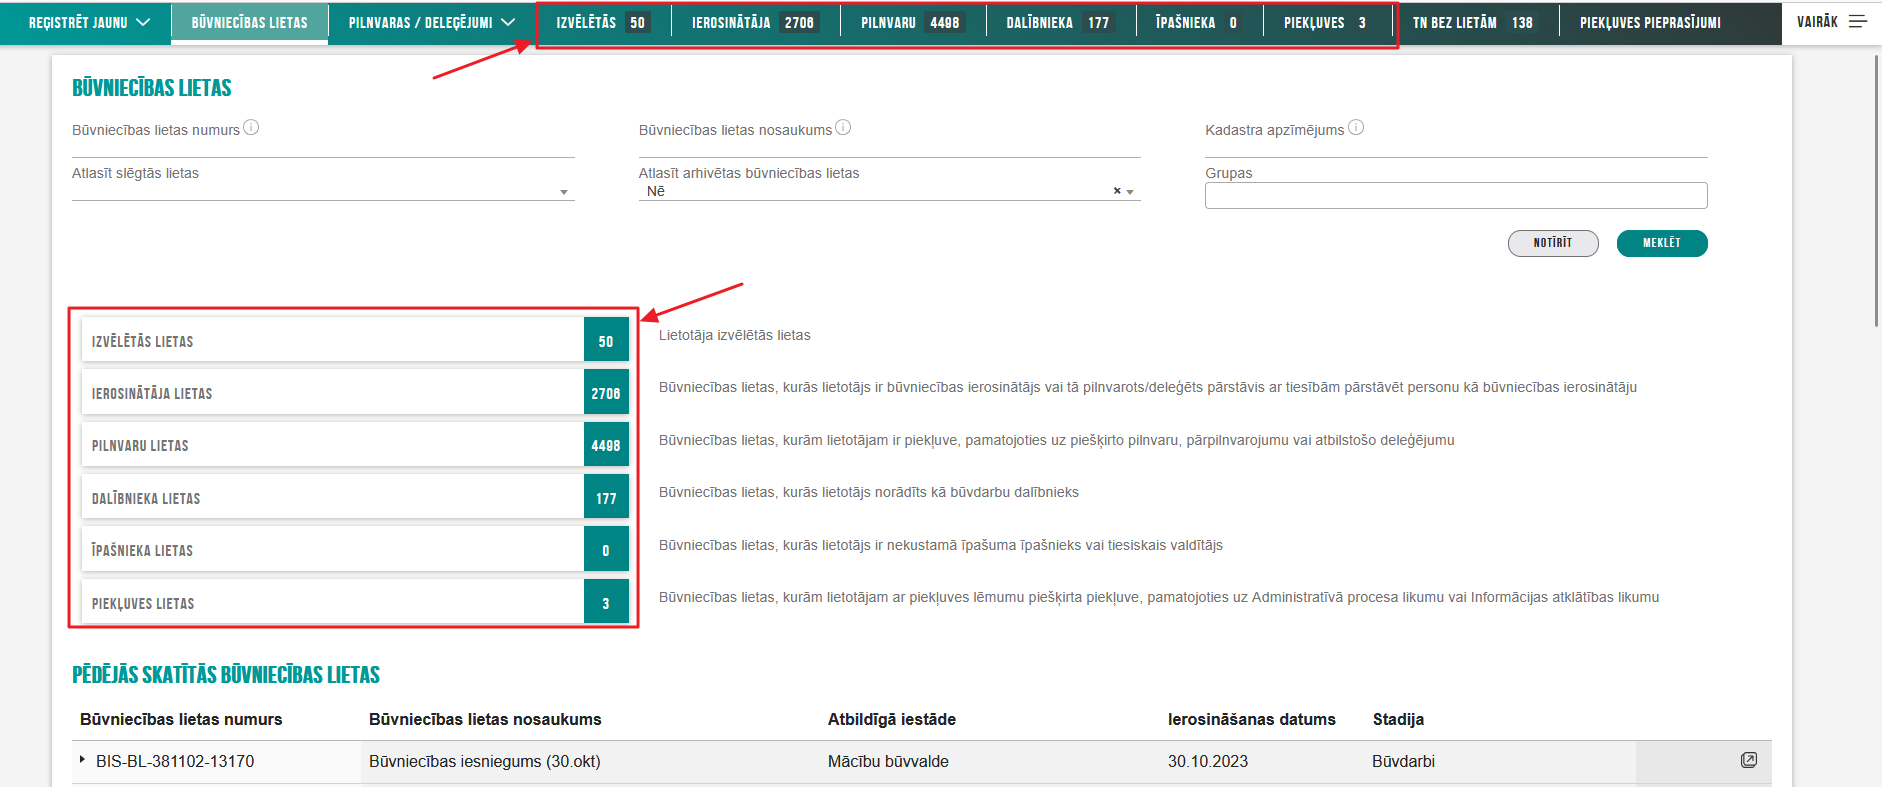
Task: Open Piekļuves lietas list
Action: [x=355, y=602]
